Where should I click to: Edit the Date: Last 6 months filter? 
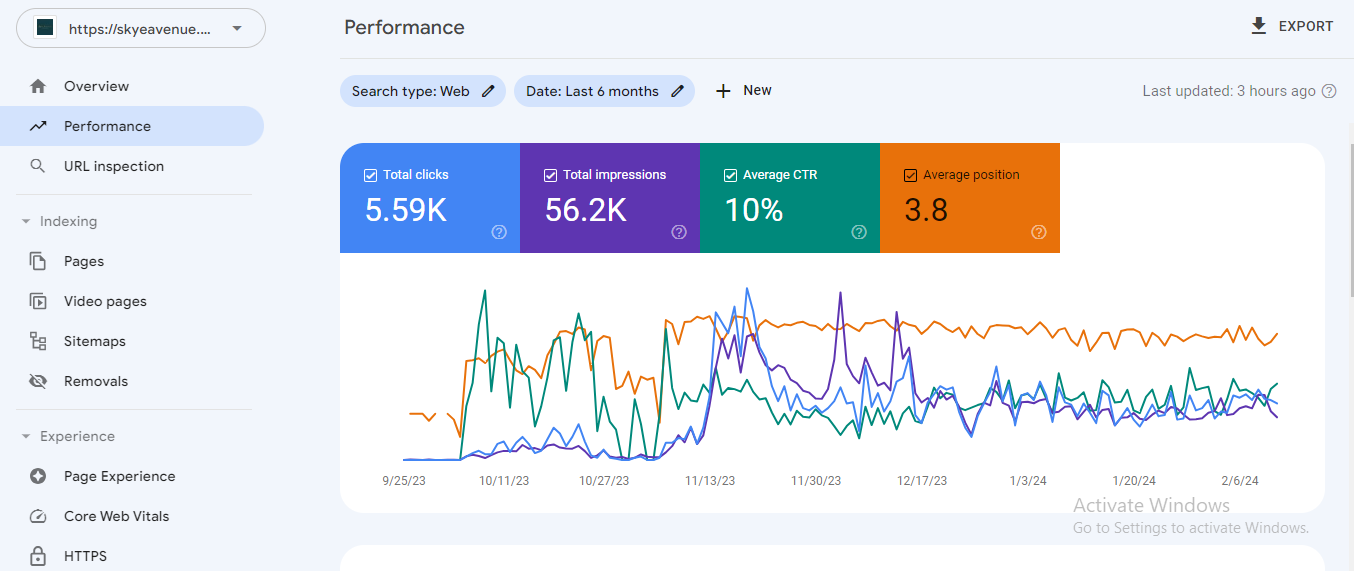click(x=604, y=91)
